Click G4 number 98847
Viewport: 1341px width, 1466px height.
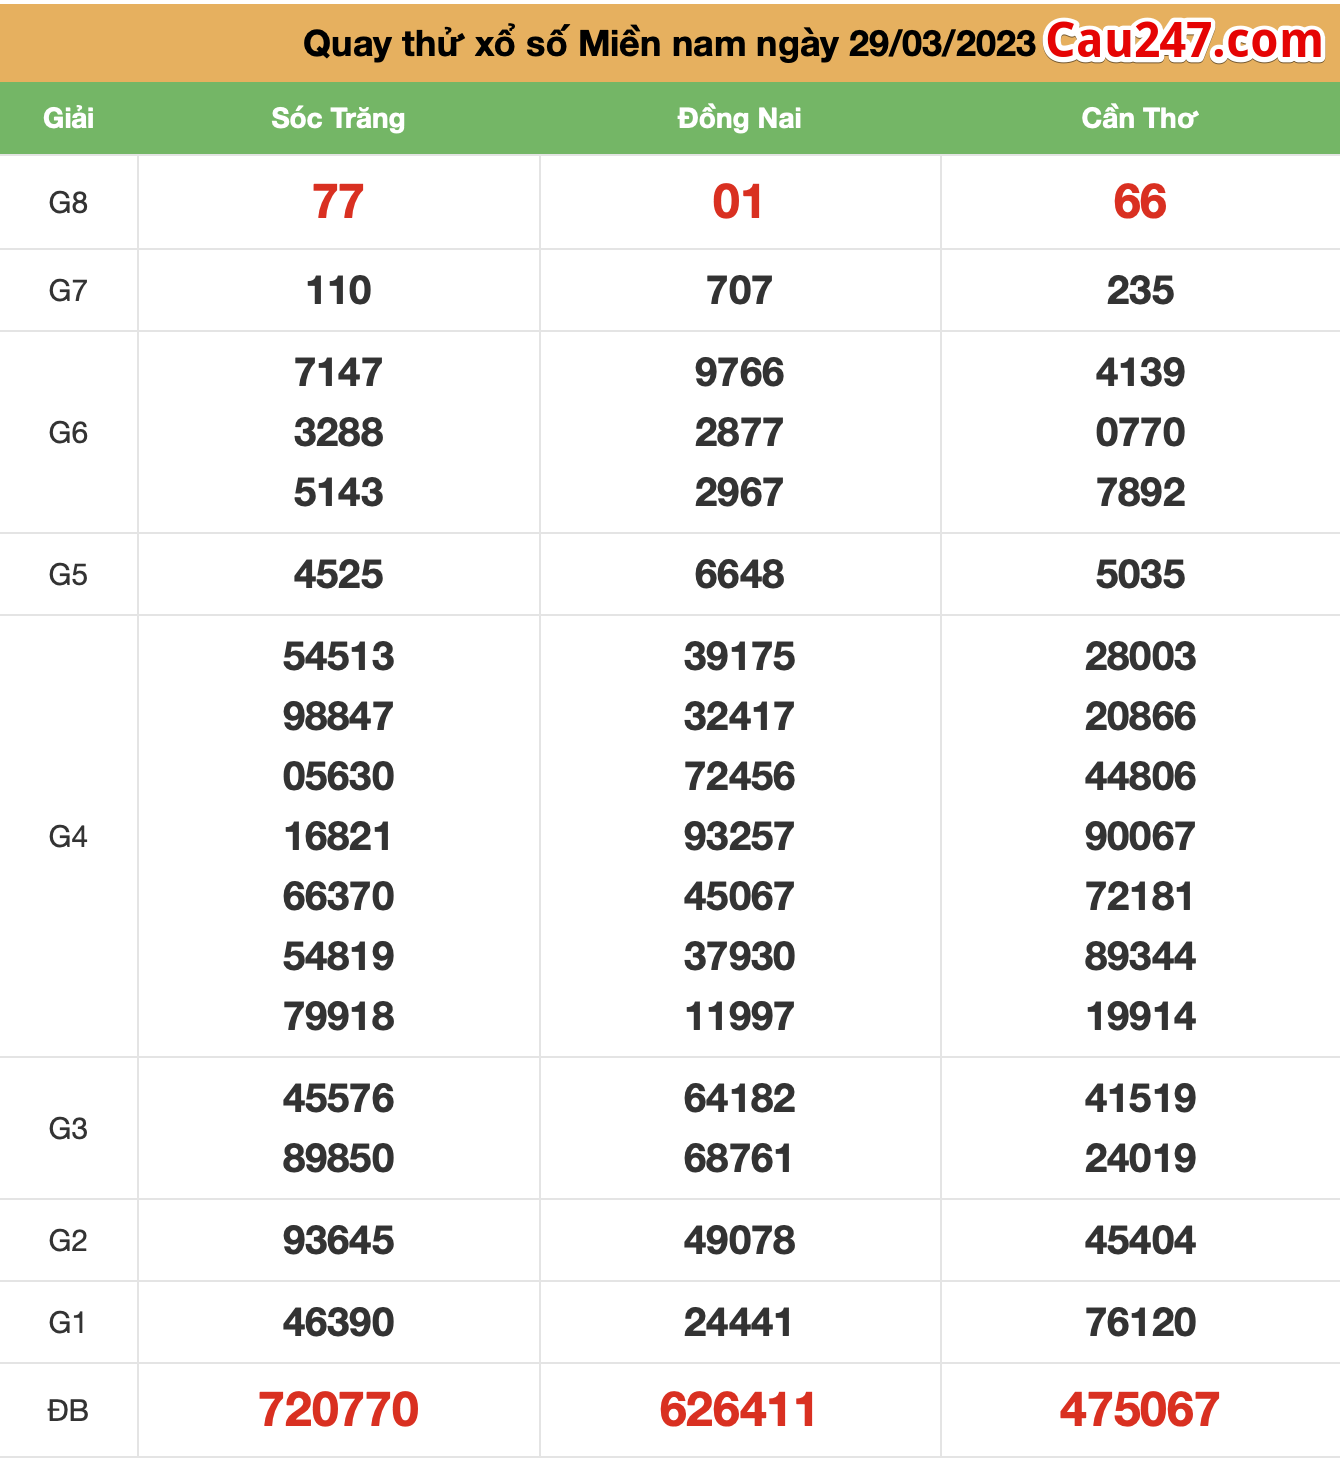(338, 717)
